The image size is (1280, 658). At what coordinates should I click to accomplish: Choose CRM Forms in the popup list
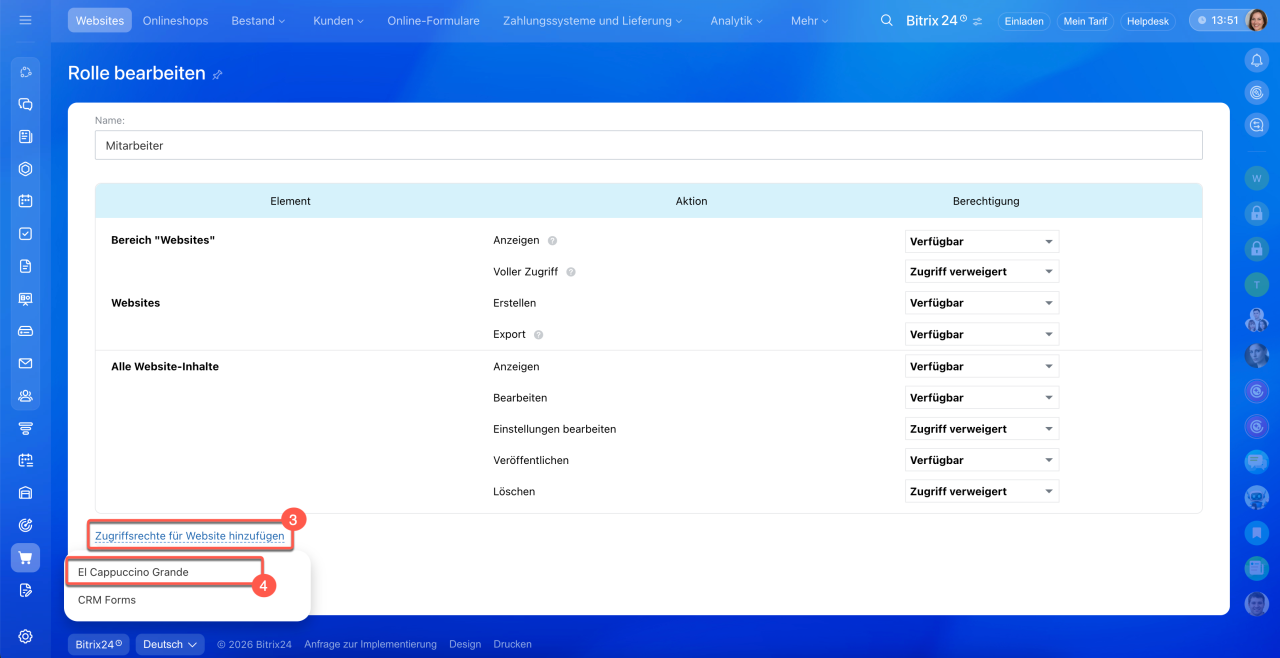pos(107,600)
